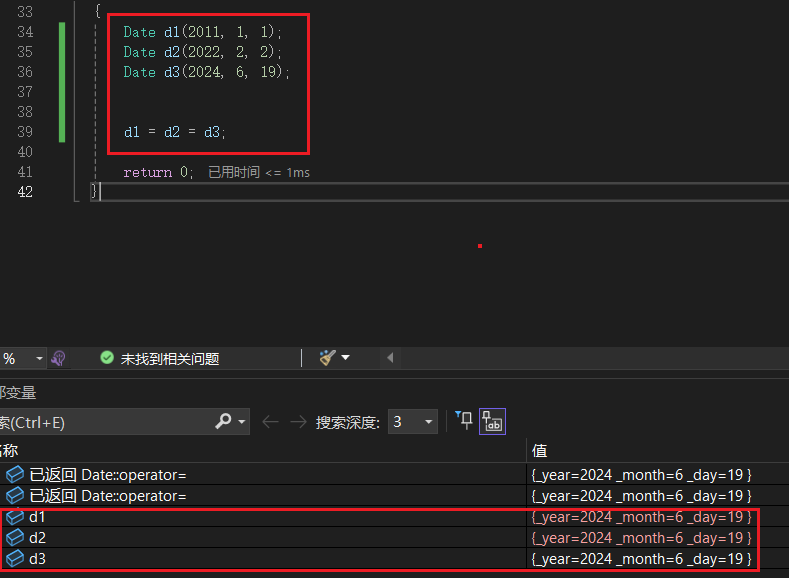Click the code cleanup broom icon
The height and width of the screenshot is (578, 789).
click(x=328, y=358)
